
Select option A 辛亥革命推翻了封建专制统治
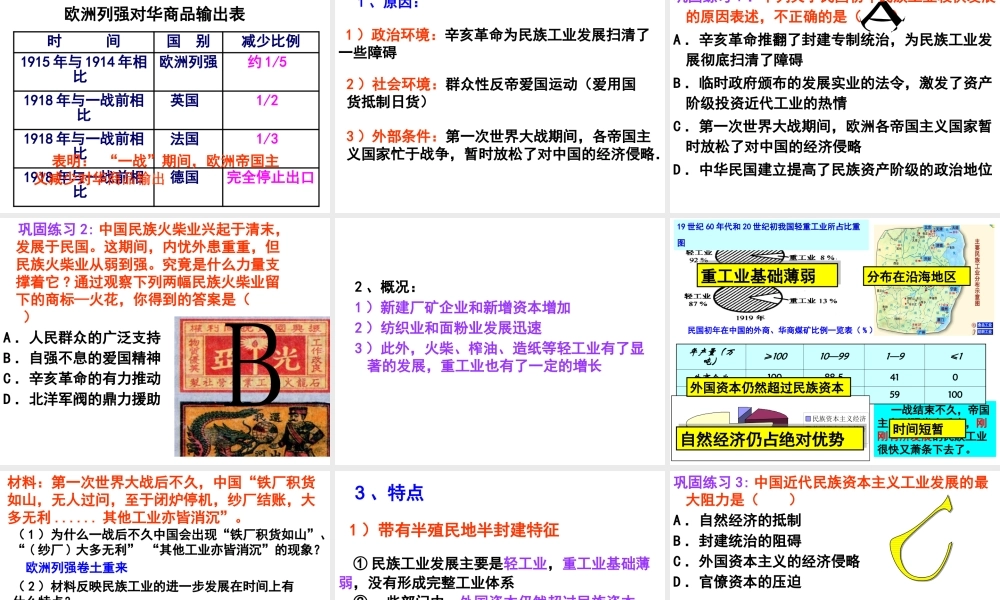[832, 50]
